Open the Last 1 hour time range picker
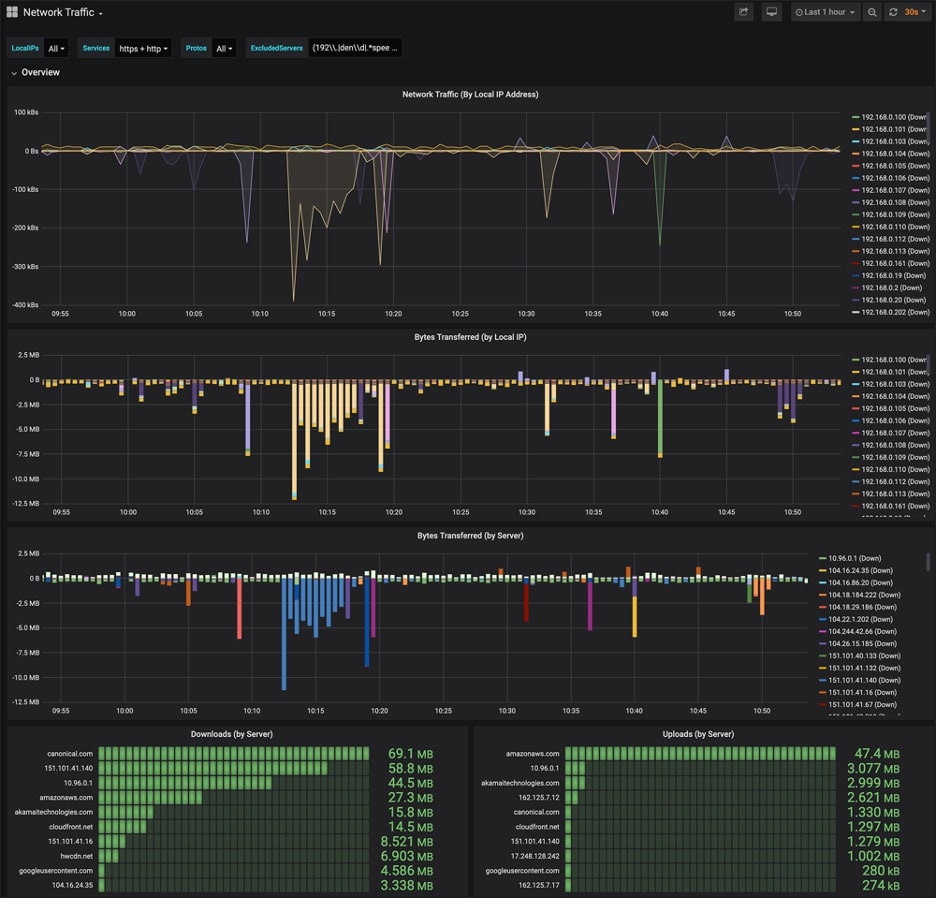The height and width of the screenshot is (898, 936). [x=825, y=12]
